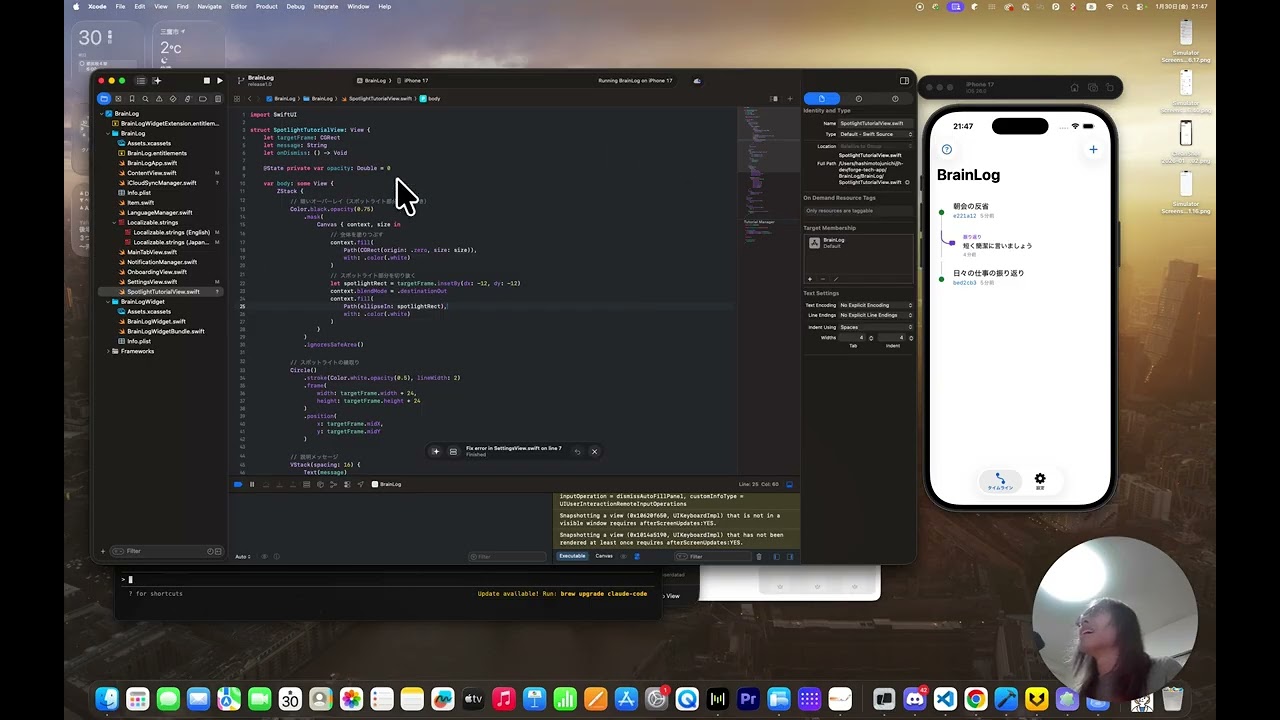This screenshot has height=720, width=1280.
Task: Toggle the navigator sidebar
Action: 141,81
